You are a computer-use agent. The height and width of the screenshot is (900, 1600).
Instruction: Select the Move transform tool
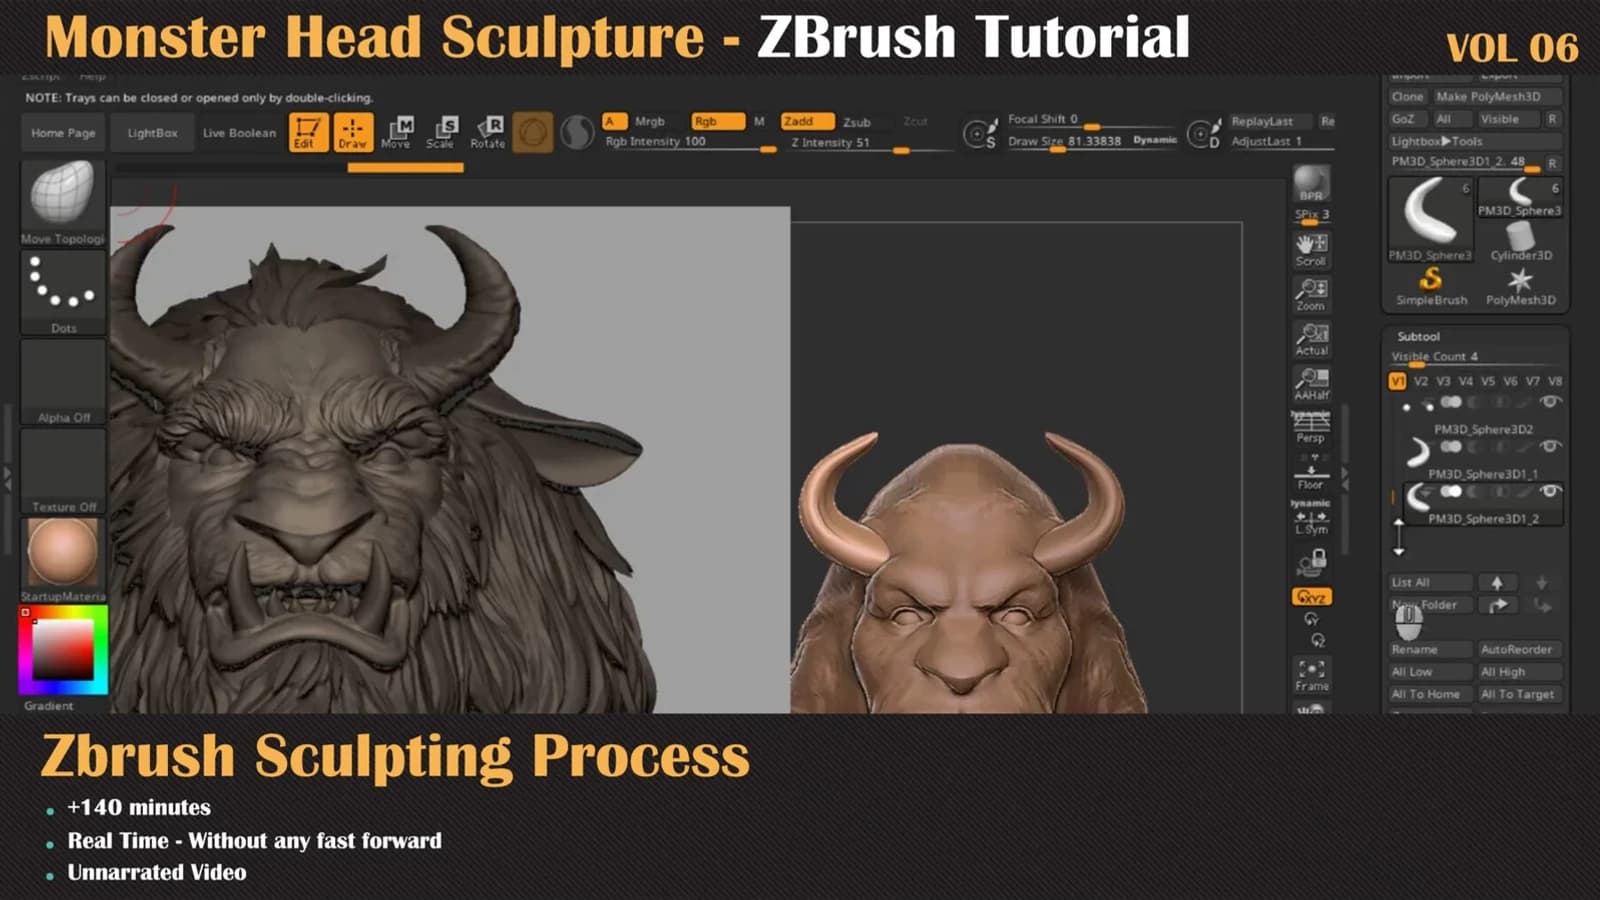tap(397, 132)
